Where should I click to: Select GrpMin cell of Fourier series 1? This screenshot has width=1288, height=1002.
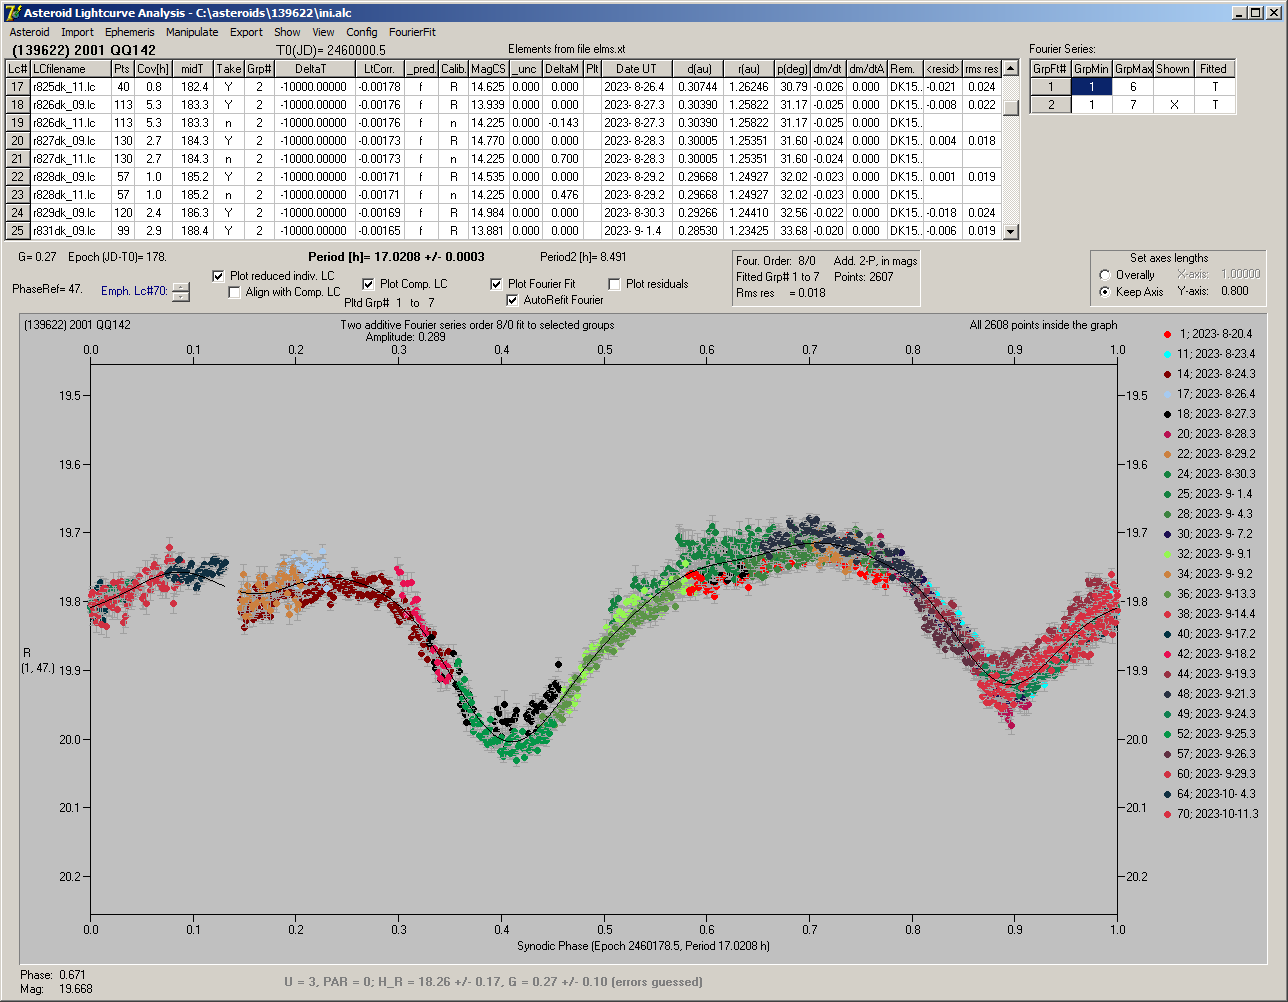1091,87
